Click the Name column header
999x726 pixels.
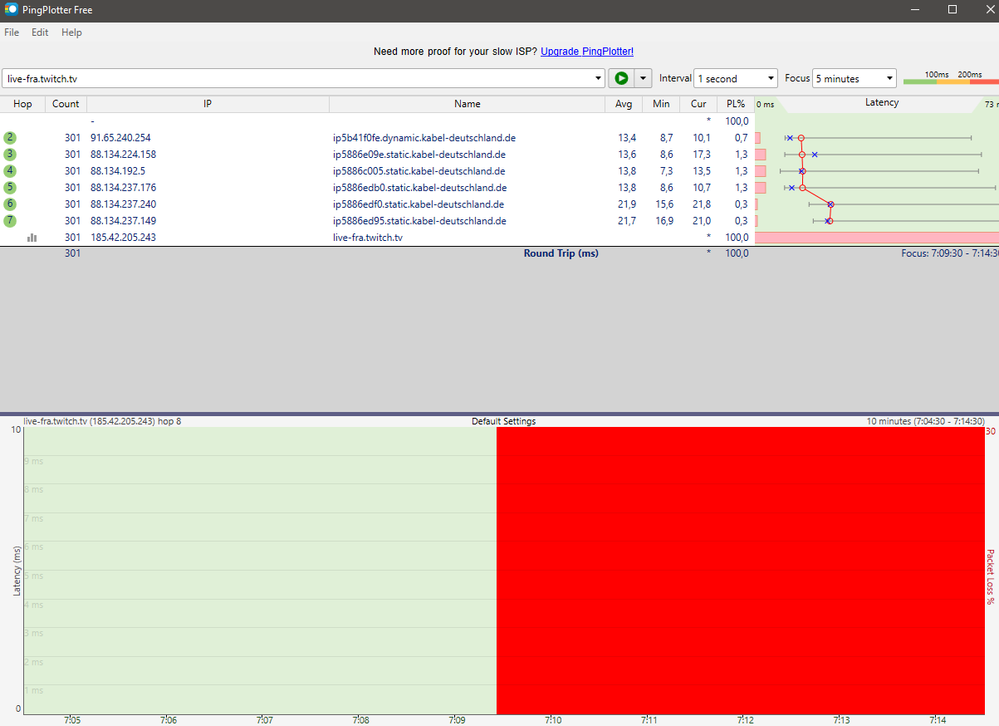pyautogui.click(x=467, y=104)
